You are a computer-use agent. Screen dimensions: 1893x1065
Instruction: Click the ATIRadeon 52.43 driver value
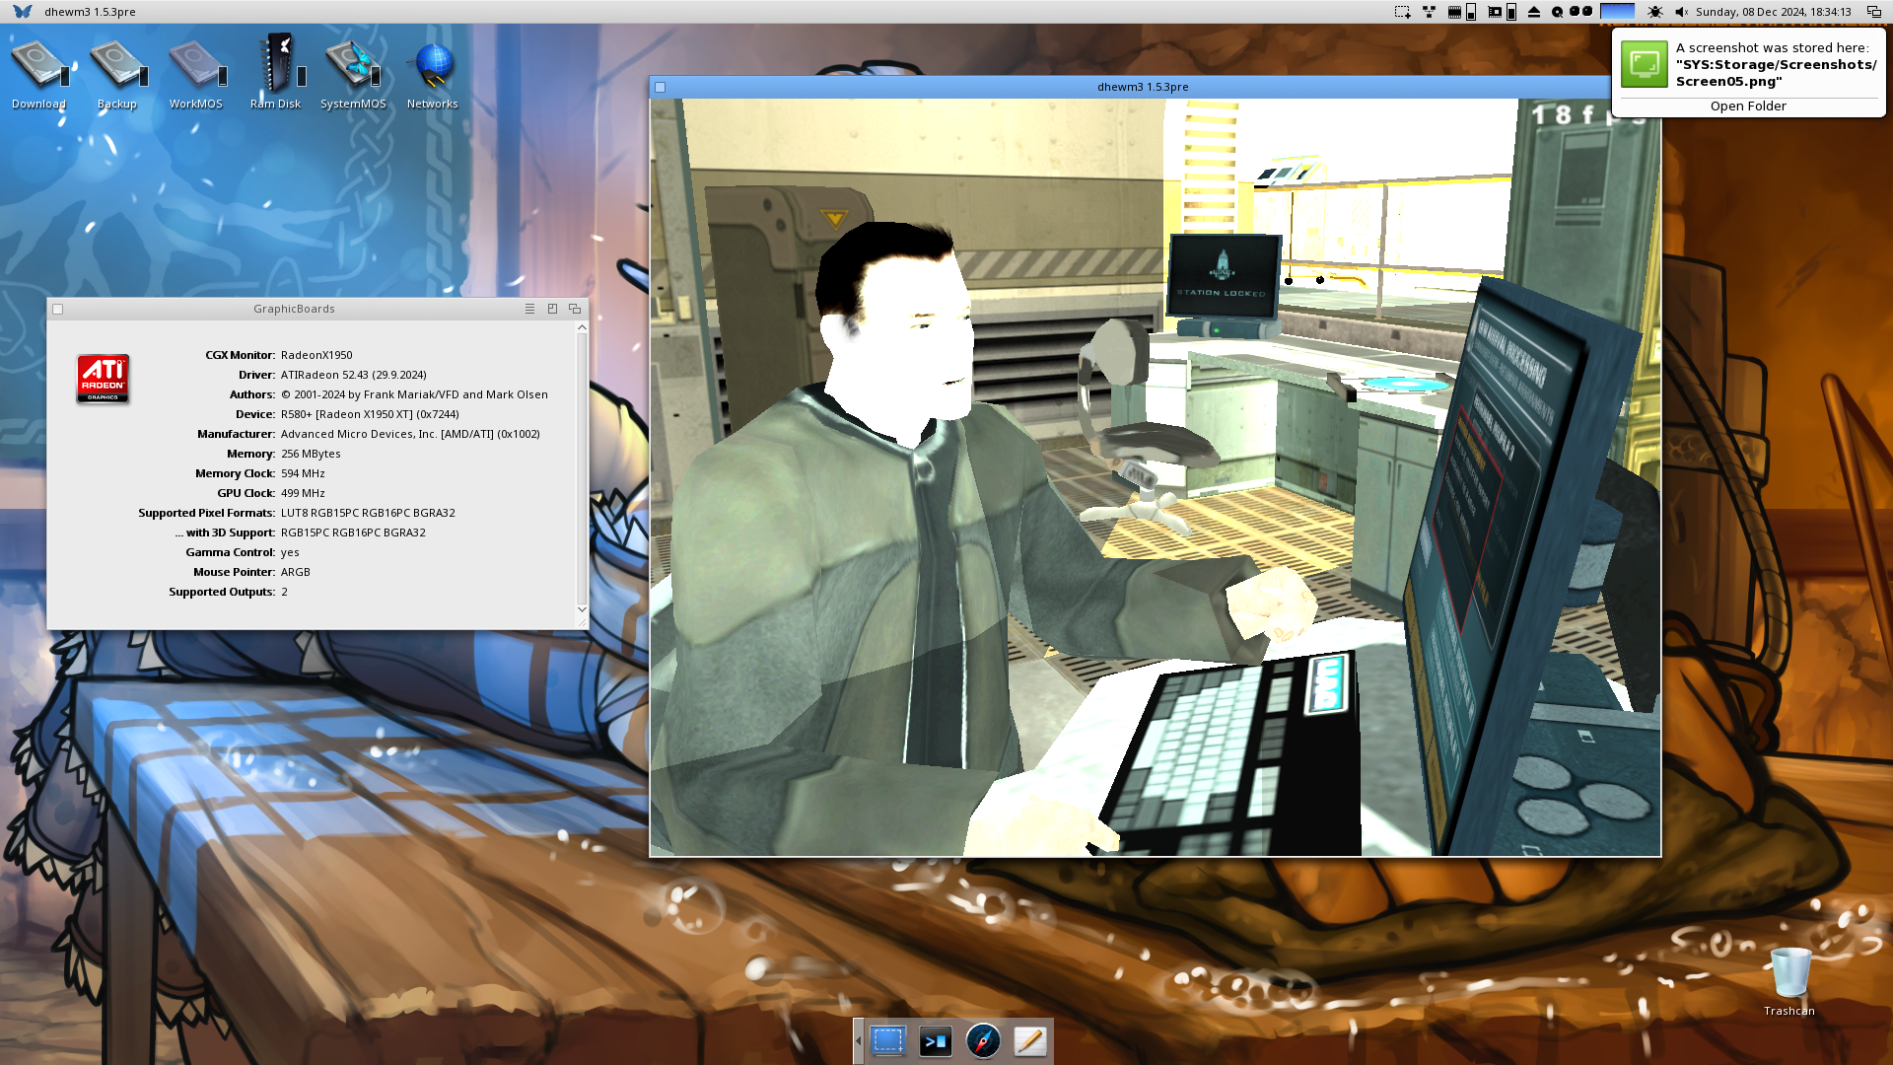pos(353,375)
